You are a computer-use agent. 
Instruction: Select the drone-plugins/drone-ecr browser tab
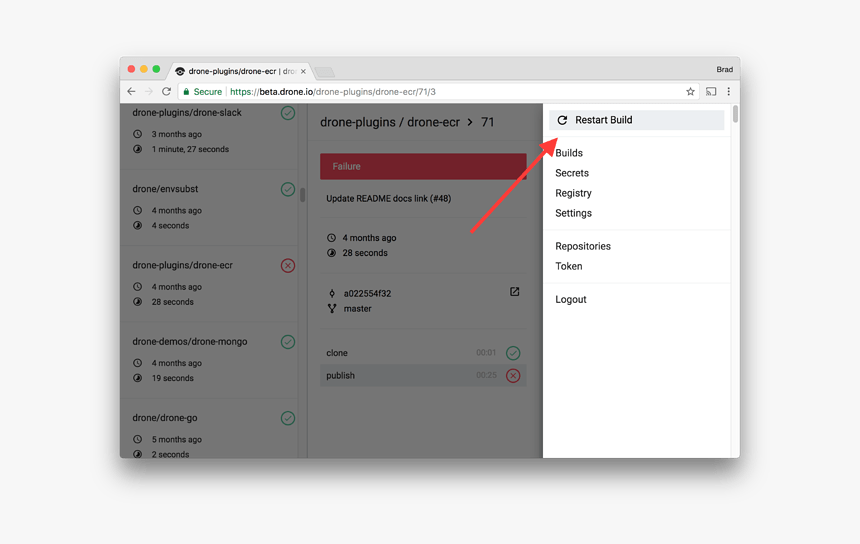point(240,71)
